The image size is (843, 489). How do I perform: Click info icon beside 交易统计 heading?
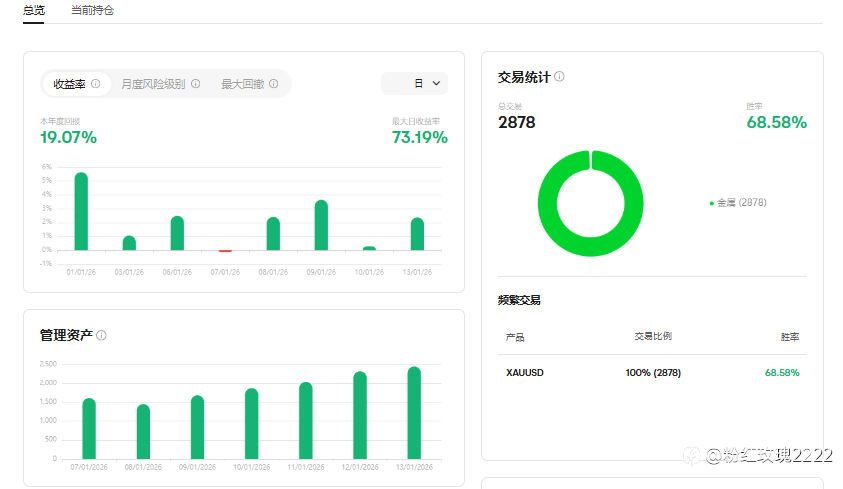pyautogui.click(x=560, y=76)
